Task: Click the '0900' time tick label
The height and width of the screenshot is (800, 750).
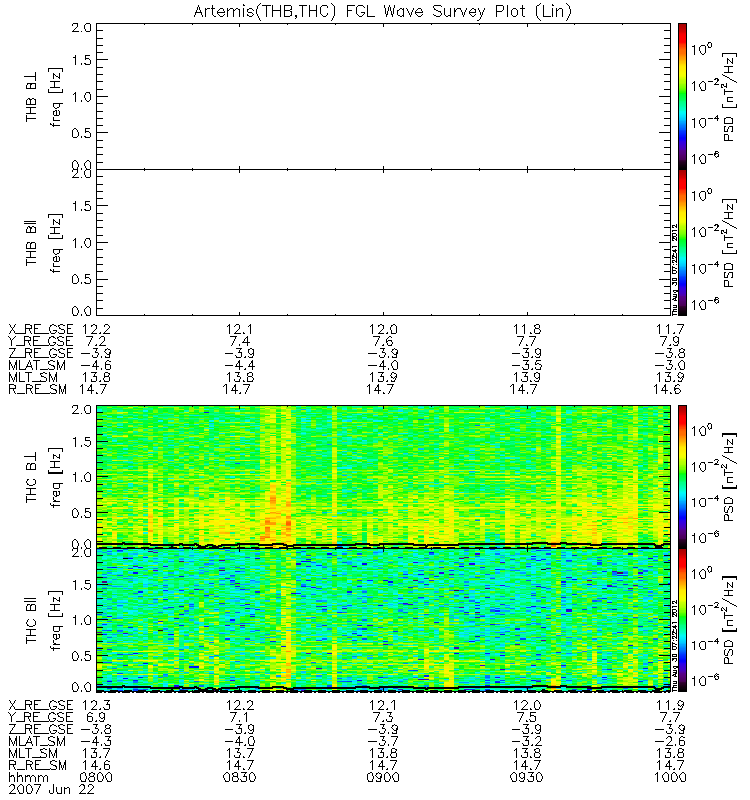Action: point(383,778)
